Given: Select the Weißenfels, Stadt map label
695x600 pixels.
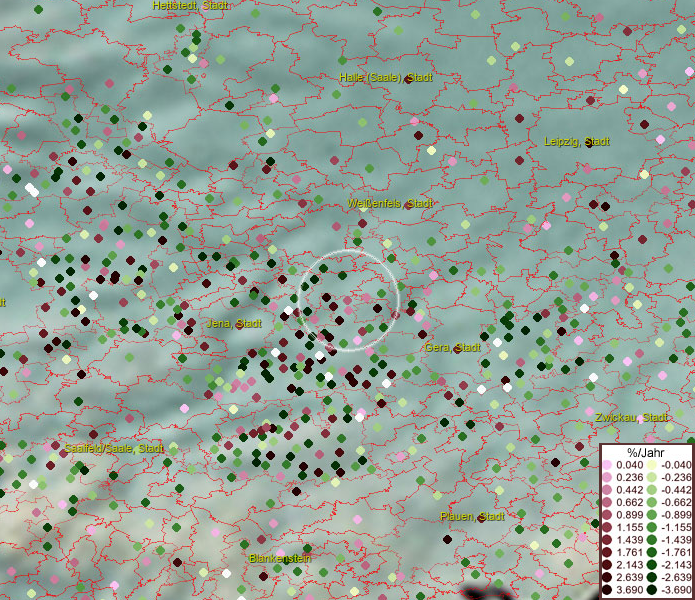Looking at the screenshot, I should click(390, 203).
